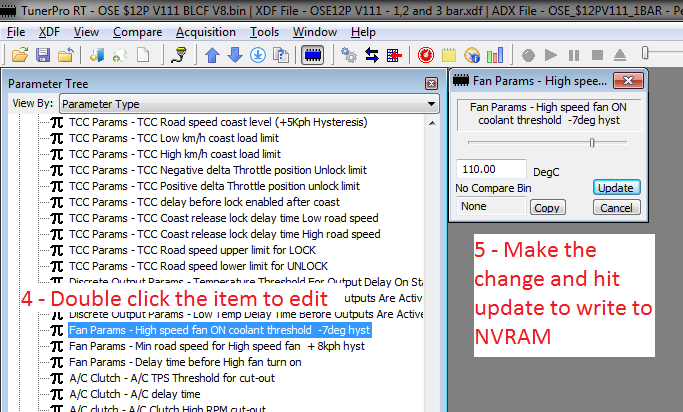683x412 pixels.
Task: Click the pause button in toolbar
Action: (x=574, y=55)
